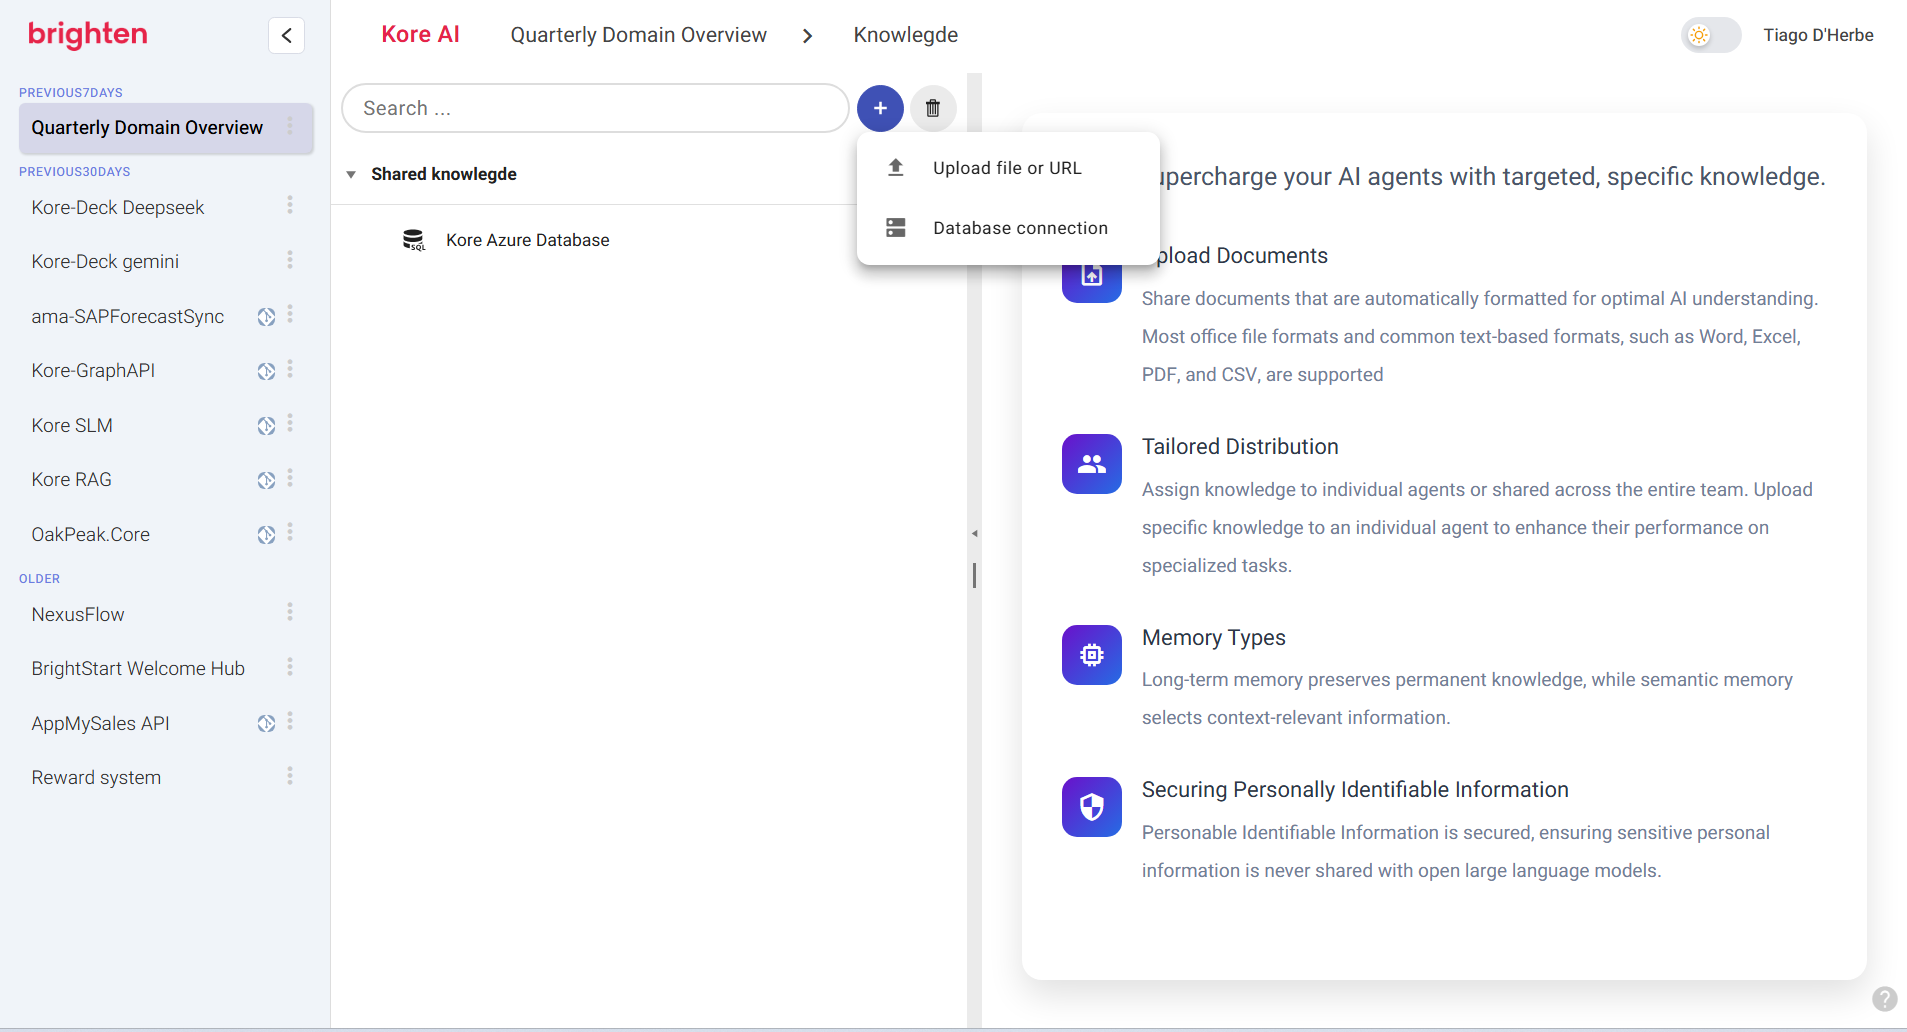Open Kore SLM in sidebar
1907x1032 pixels.
[72, 426]
